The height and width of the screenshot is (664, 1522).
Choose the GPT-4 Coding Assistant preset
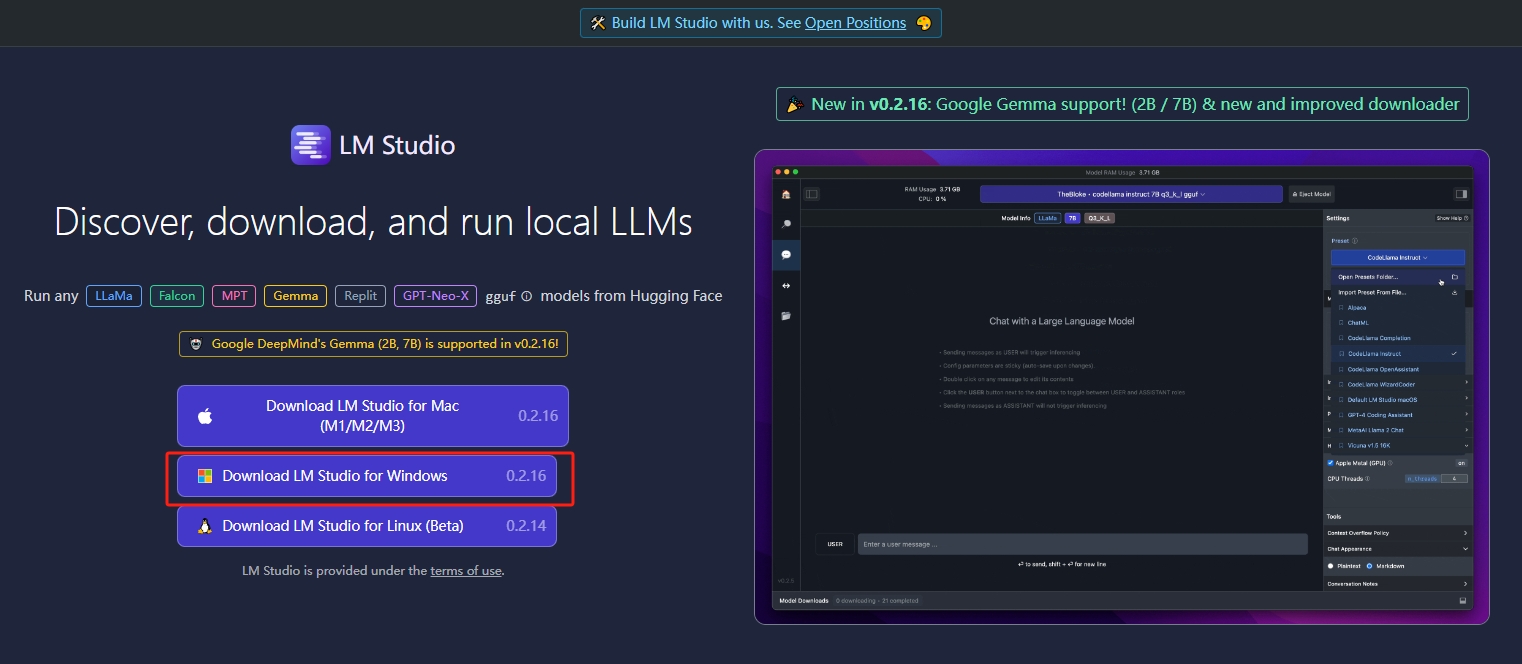[x=1398, y=415]
